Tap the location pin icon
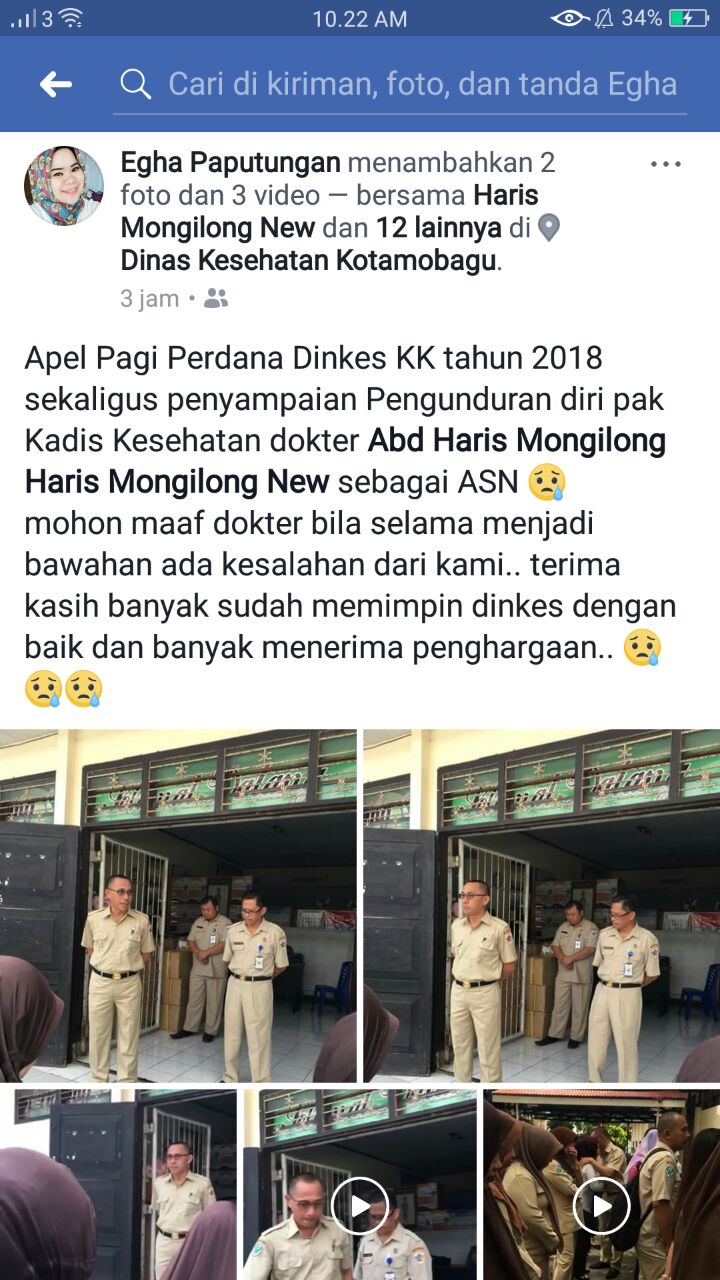Viewport: 720px width, 1280px height. click(x=548, y=229)
